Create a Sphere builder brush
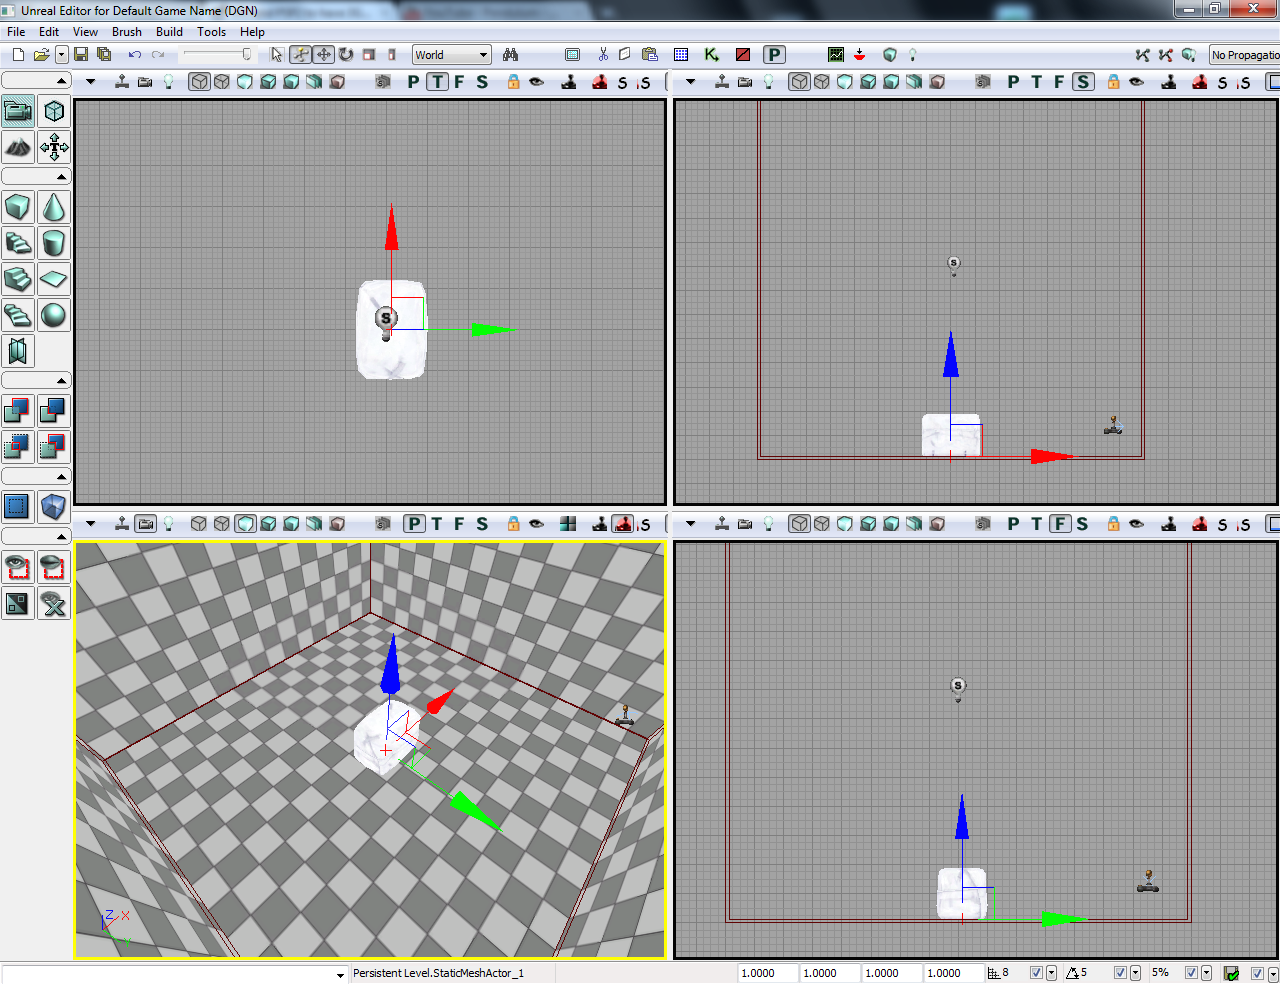The height and width of the screenshot is (984, 1280). 54,315
